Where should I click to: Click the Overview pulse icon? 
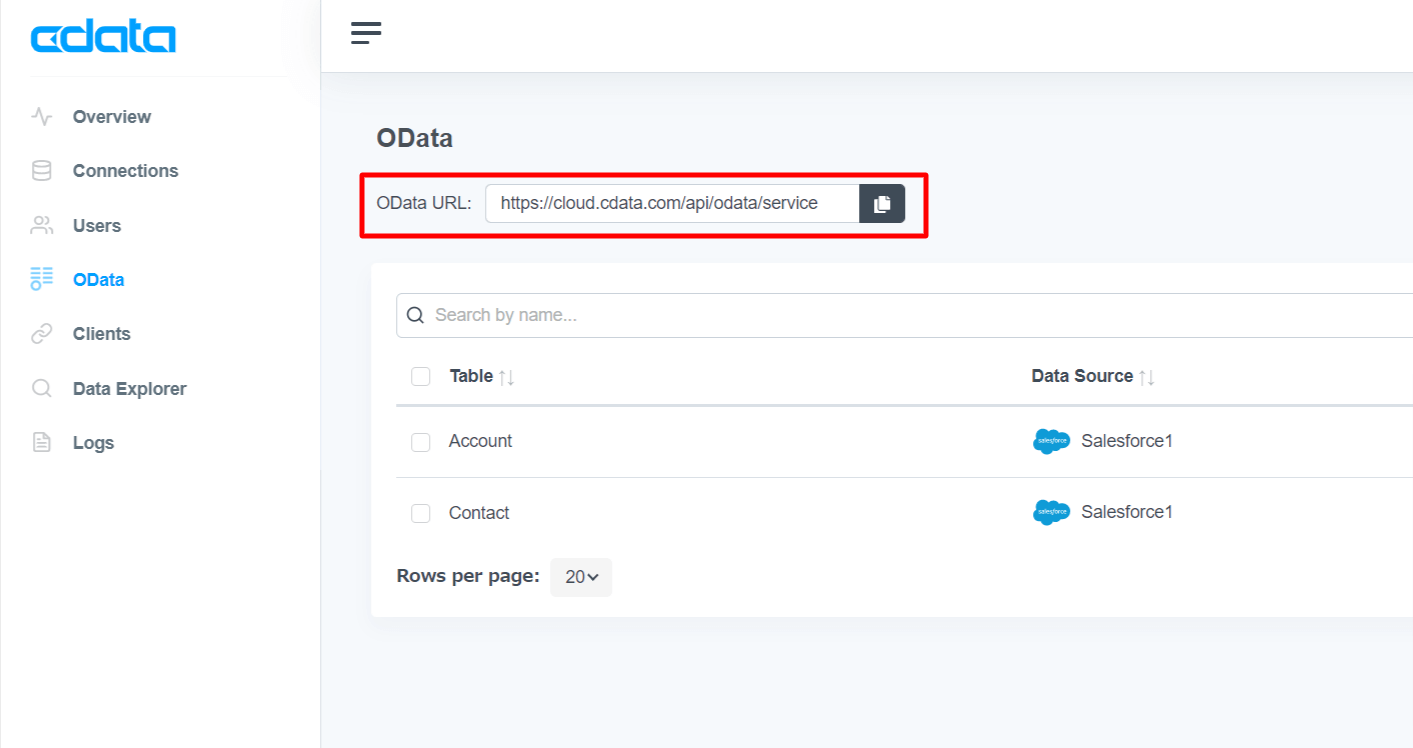pos(41,117)
